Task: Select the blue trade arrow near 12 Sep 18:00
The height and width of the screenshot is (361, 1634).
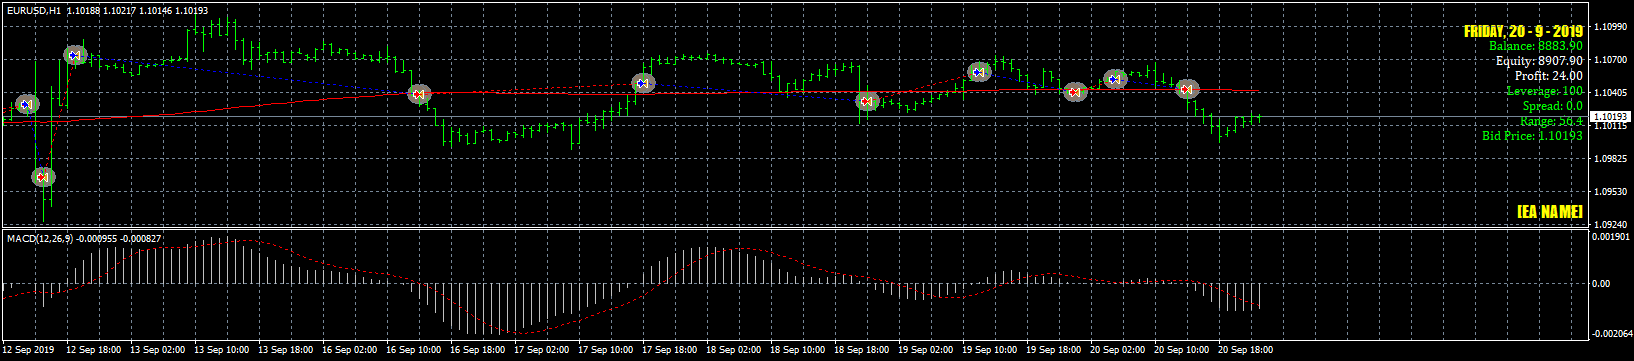Action: (x=75, y=55)
